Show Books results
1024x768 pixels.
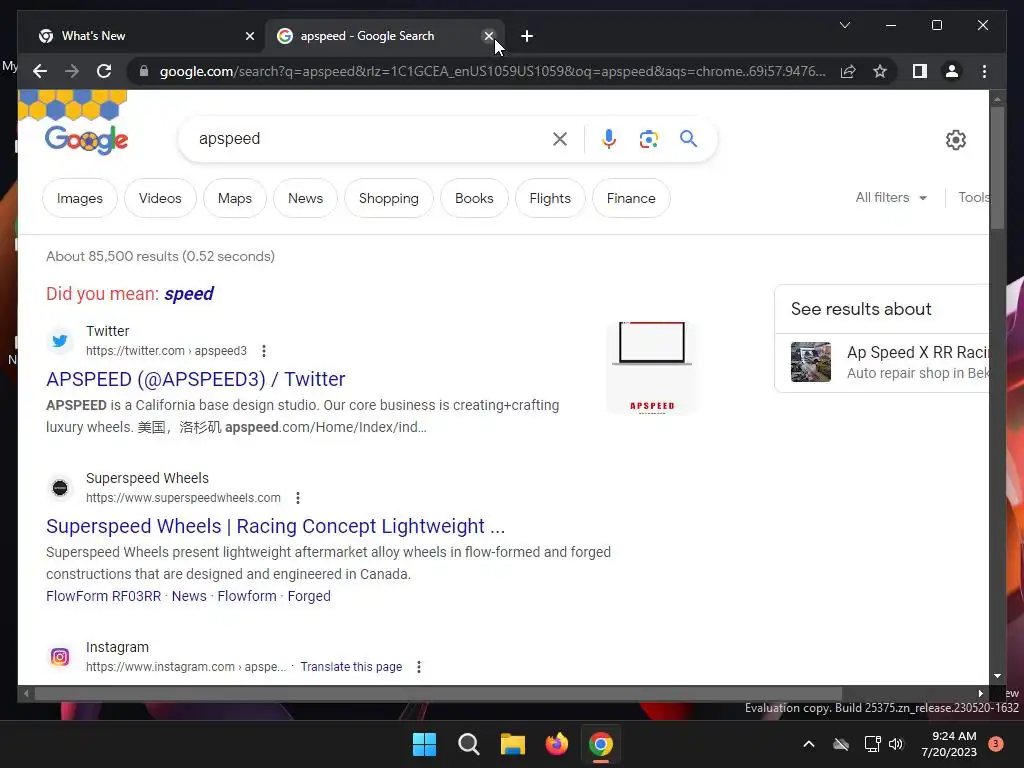(474, 198)
